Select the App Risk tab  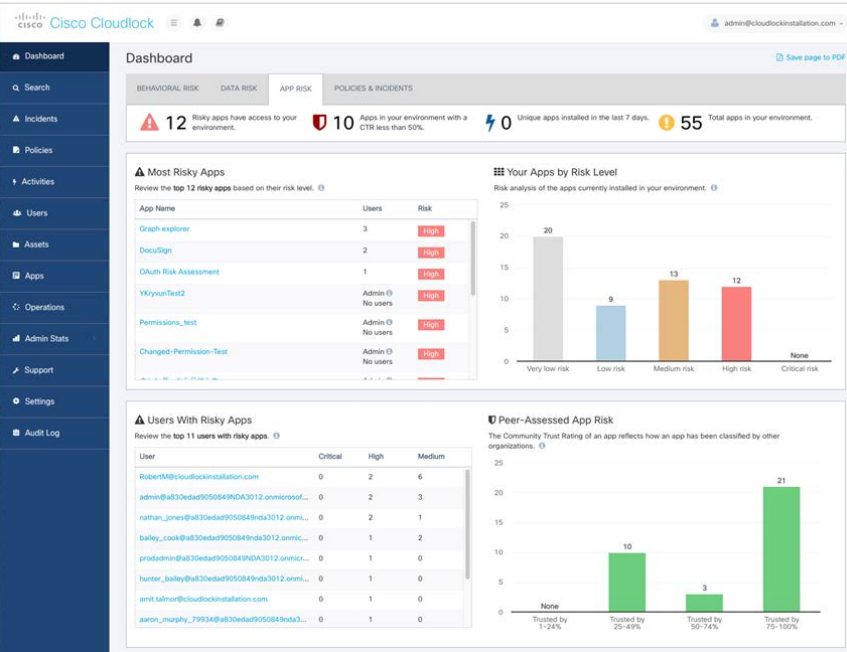point(295,89)
